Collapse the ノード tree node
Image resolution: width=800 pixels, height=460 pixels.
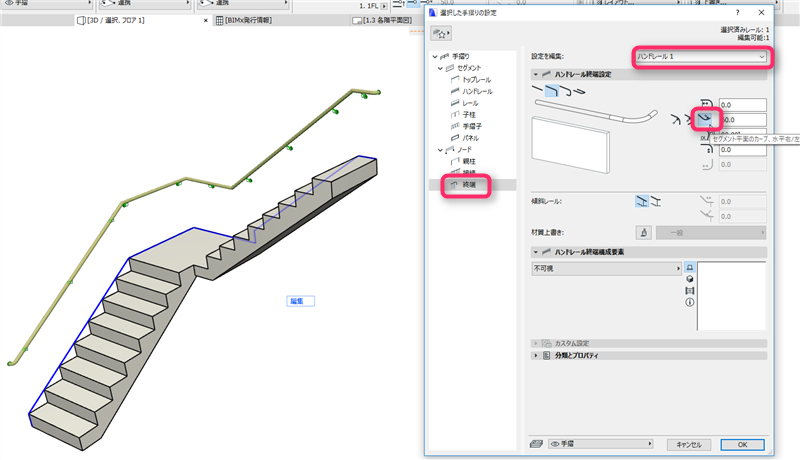[440, 150]
